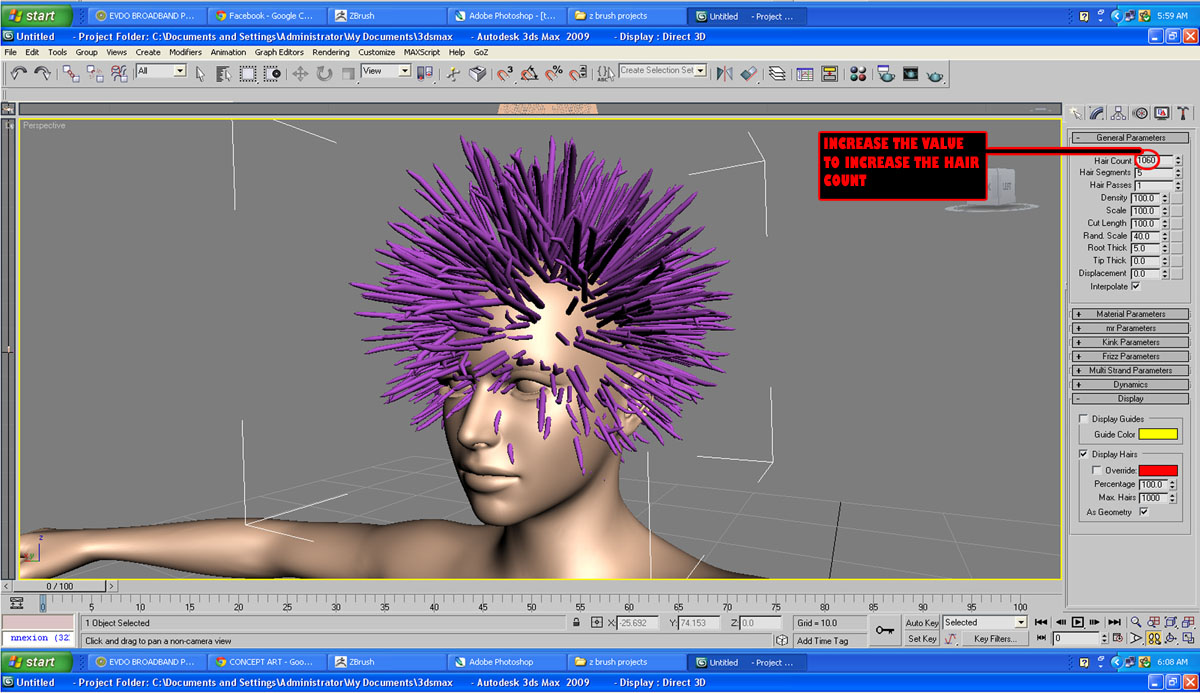Open the Create Selection Set dropdown
Viewport: 1200px width, 693px height.
[x=700, y=71]
